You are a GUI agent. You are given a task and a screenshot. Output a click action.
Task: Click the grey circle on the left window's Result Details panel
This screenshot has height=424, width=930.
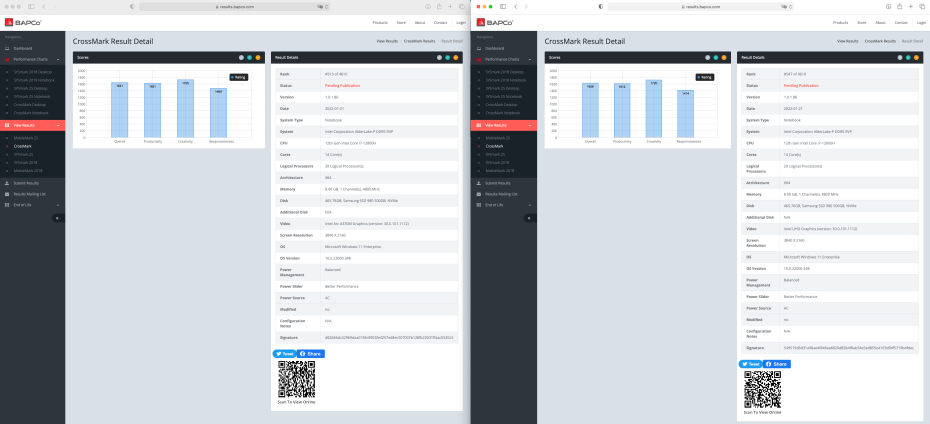tap(439, 58)
